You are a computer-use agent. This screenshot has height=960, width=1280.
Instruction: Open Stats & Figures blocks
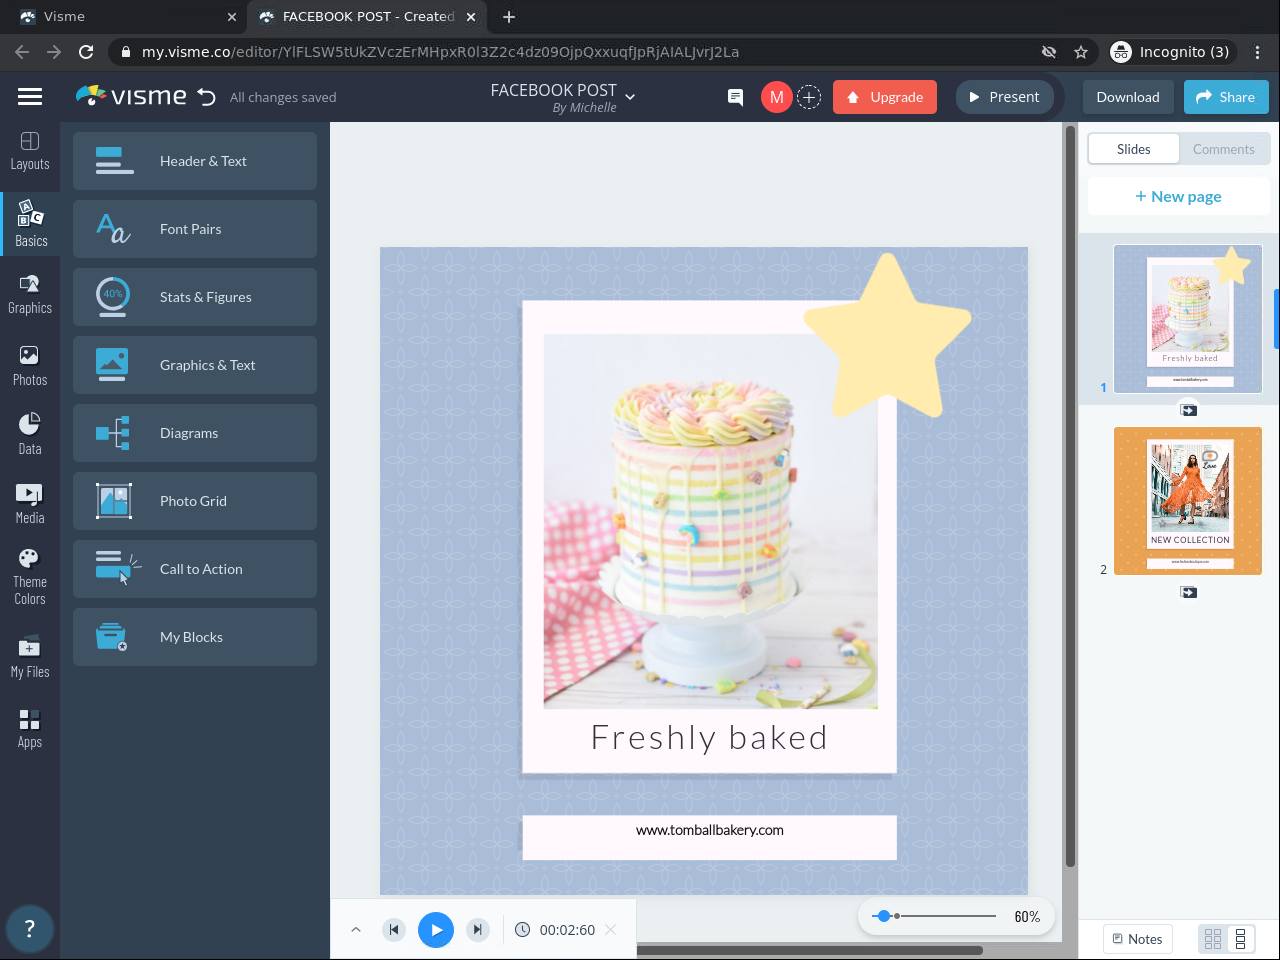[195, 297]
